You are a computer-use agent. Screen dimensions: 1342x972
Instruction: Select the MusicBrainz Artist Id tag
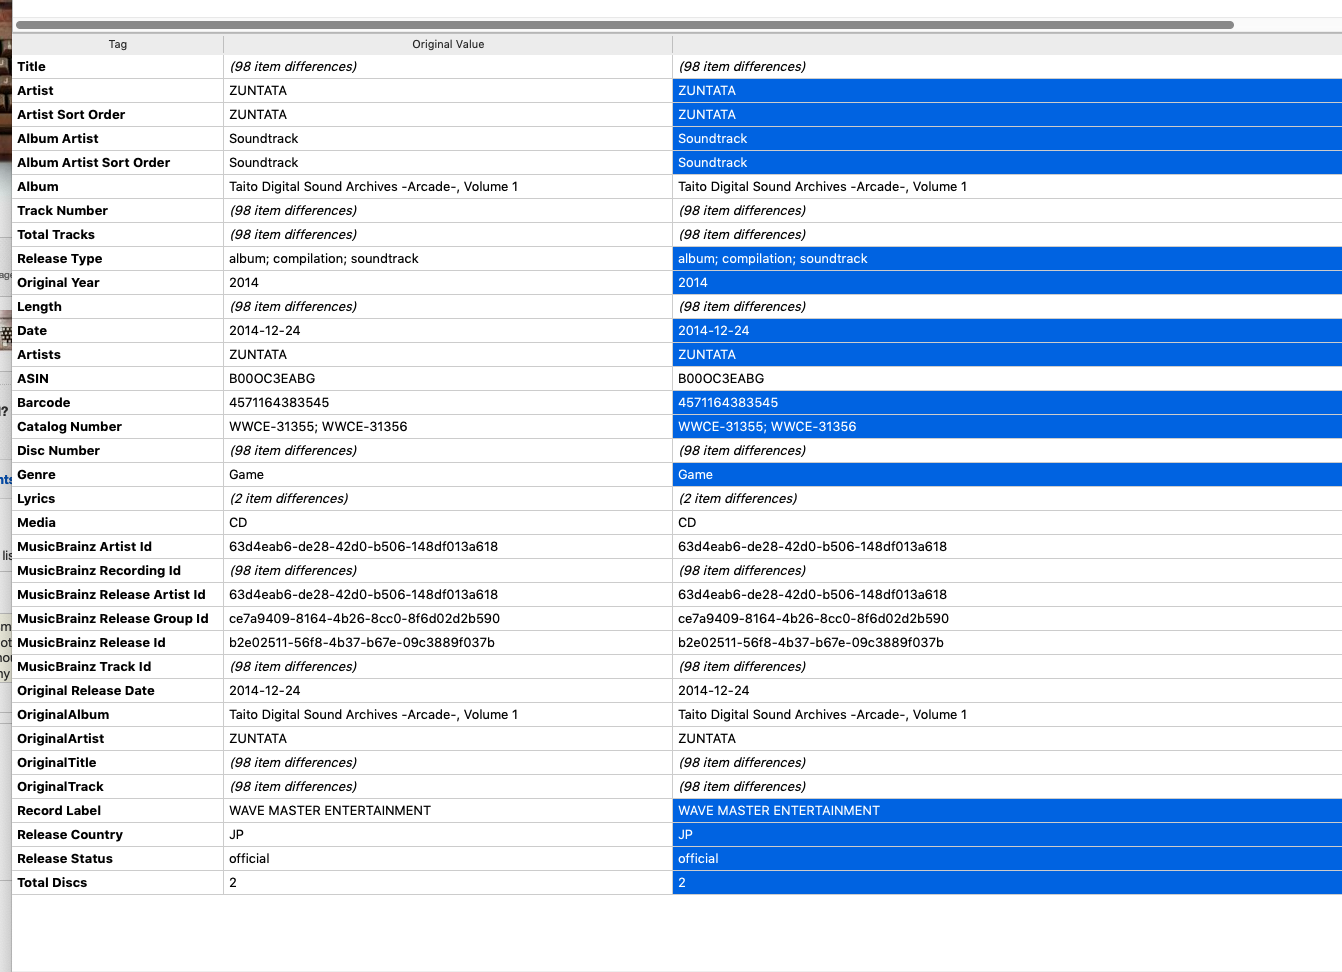(84, 547)
